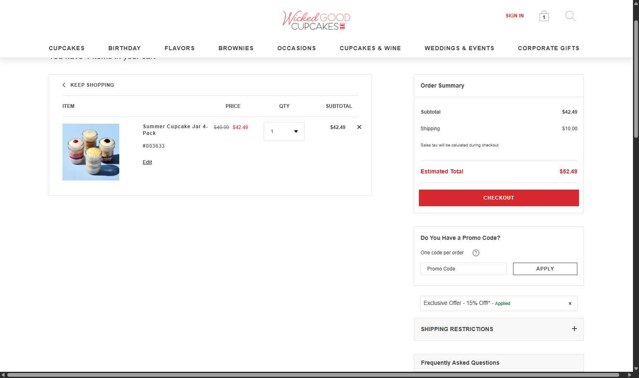
Task: Click the Order Summary heading
Action: [442, 86]
